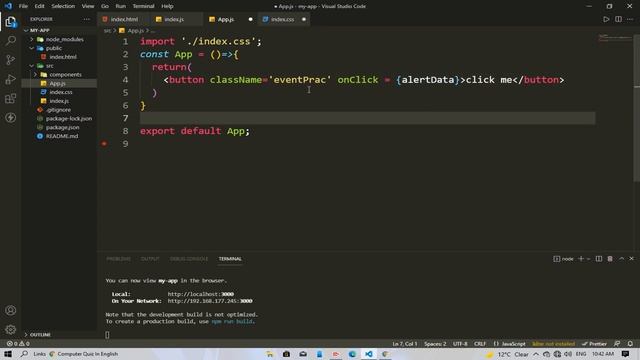Open the Accounts menu in activity bar
The width and height of the screenshot is (640, 360).
pos(11,310)
